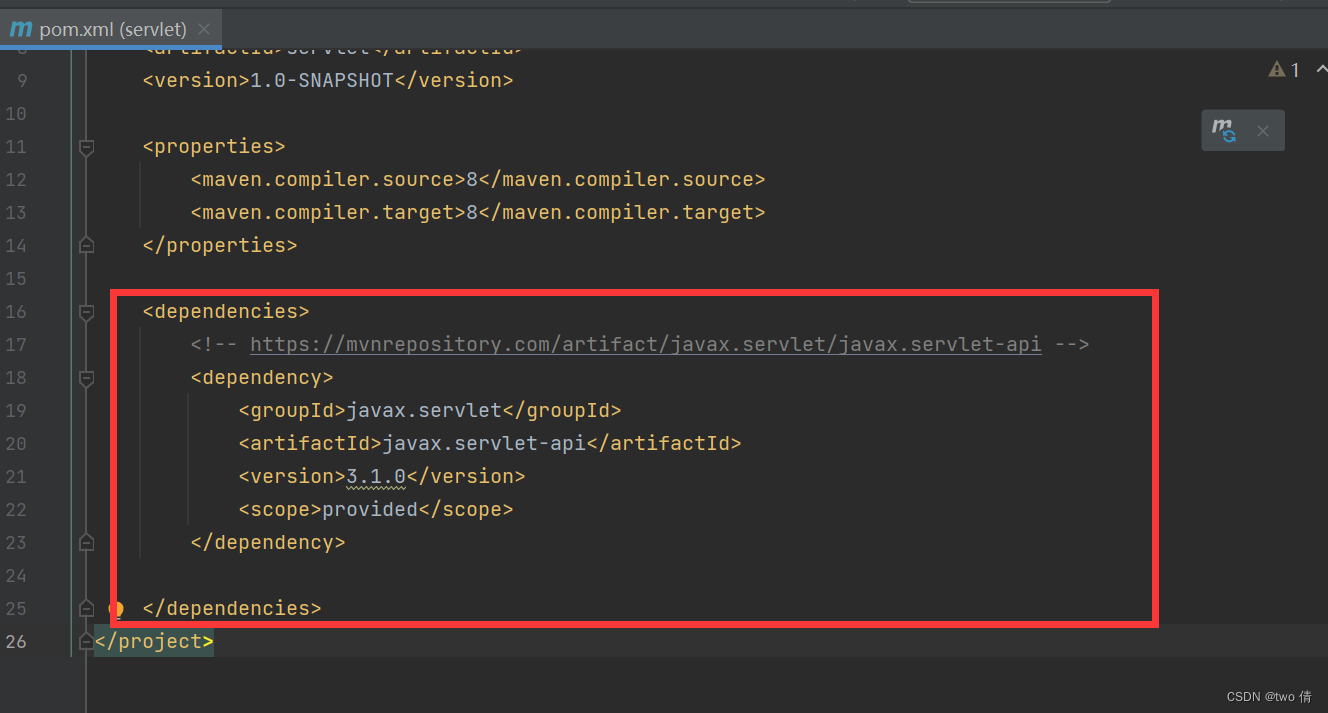Click the orange marker beside line 25

tap(114, 608)
